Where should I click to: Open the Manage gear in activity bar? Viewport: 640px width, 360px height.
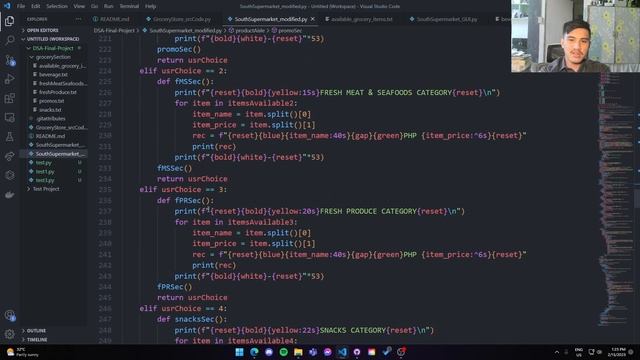click(x=9, y=334)
